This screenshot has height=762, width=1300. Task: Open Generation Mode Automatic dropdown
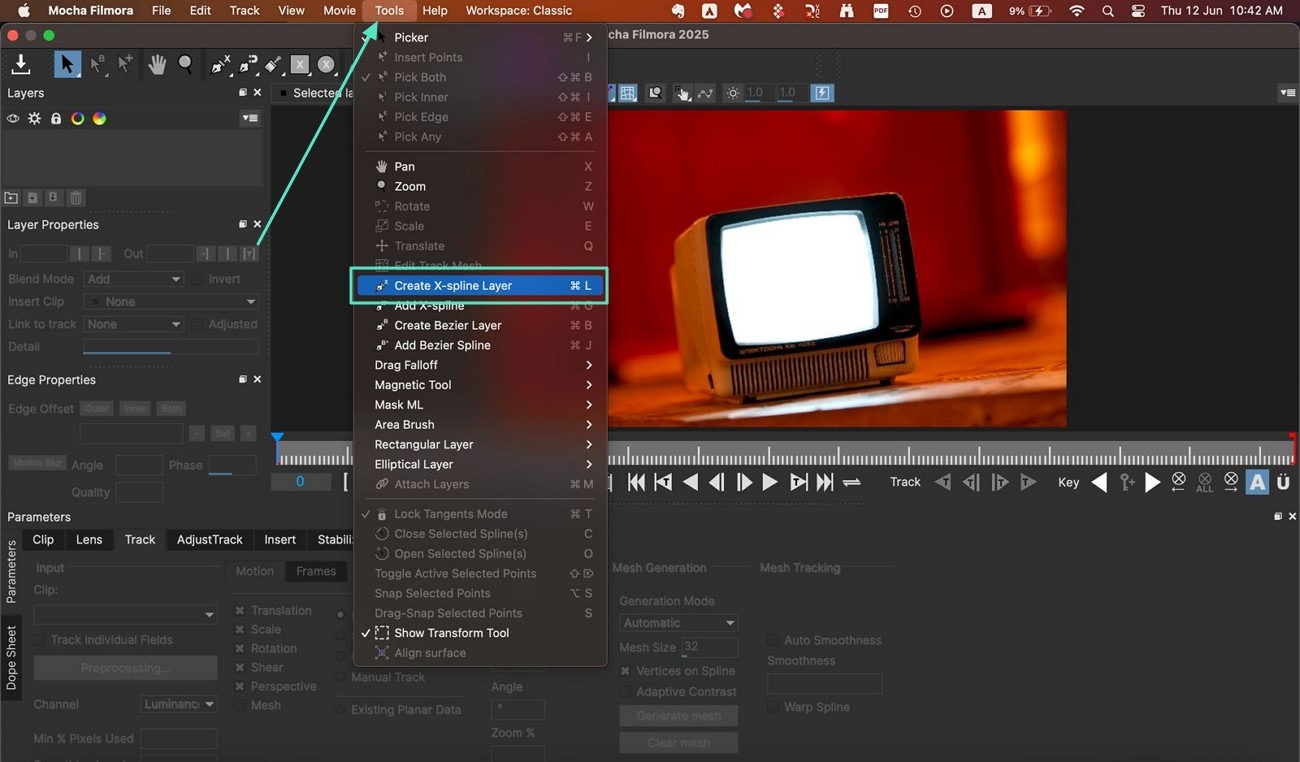click(678, 622)
